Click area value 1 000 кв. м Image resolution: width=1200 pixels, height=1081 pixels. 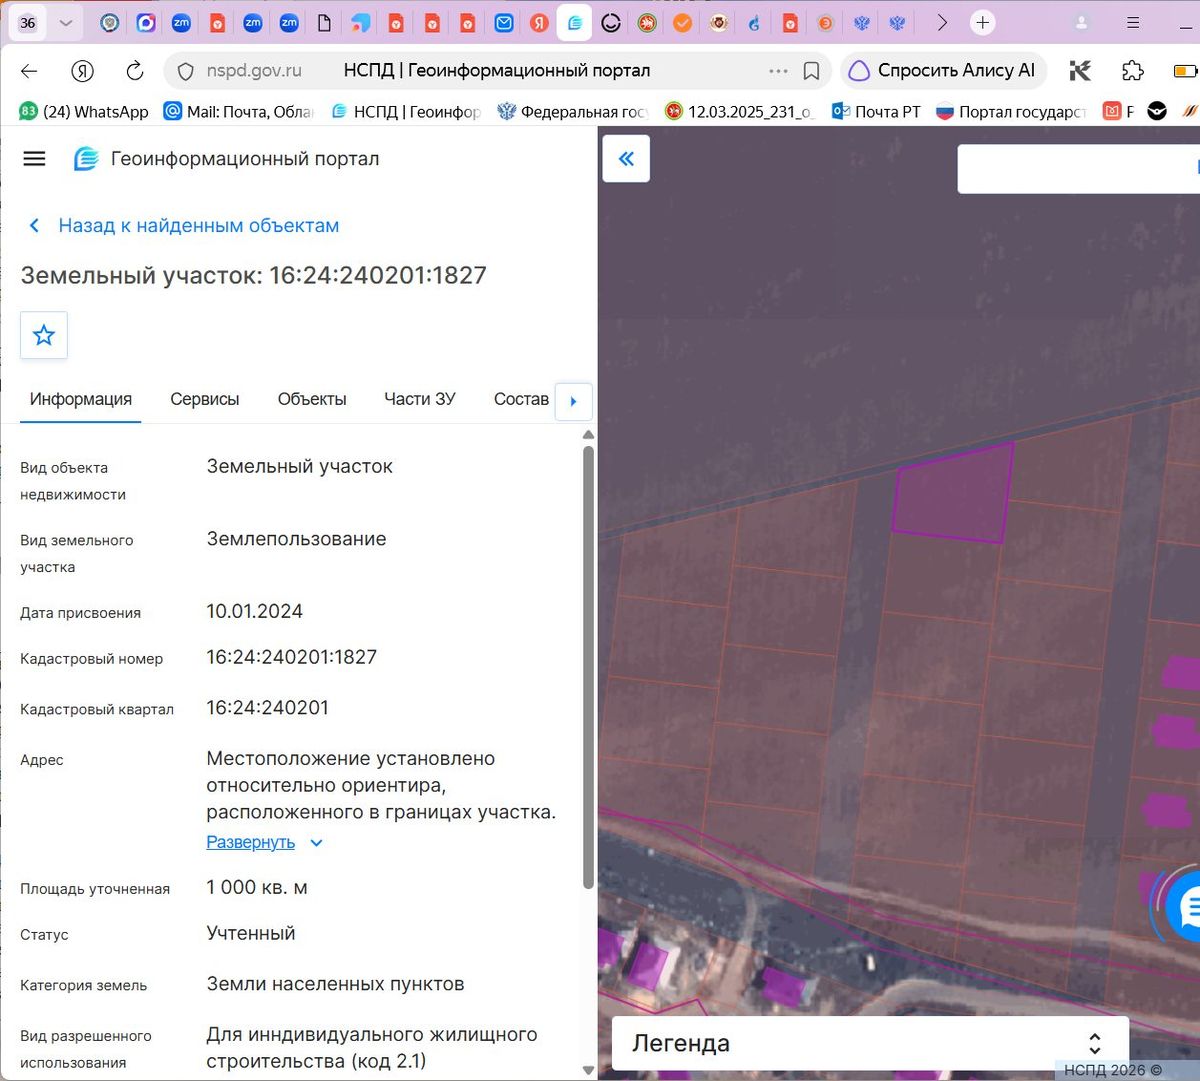click(x=257, y=887)
